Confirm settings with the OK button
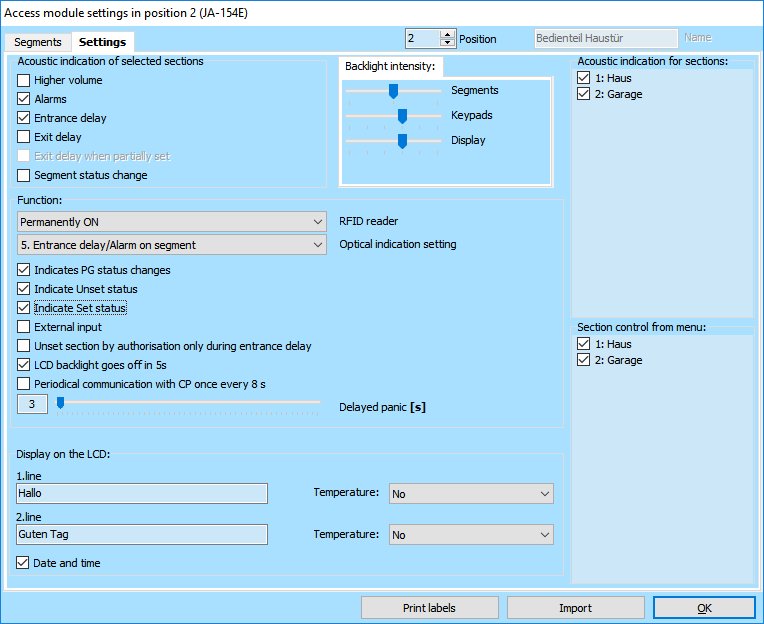This screenshot has width=764, height=624. click(704, 608)
